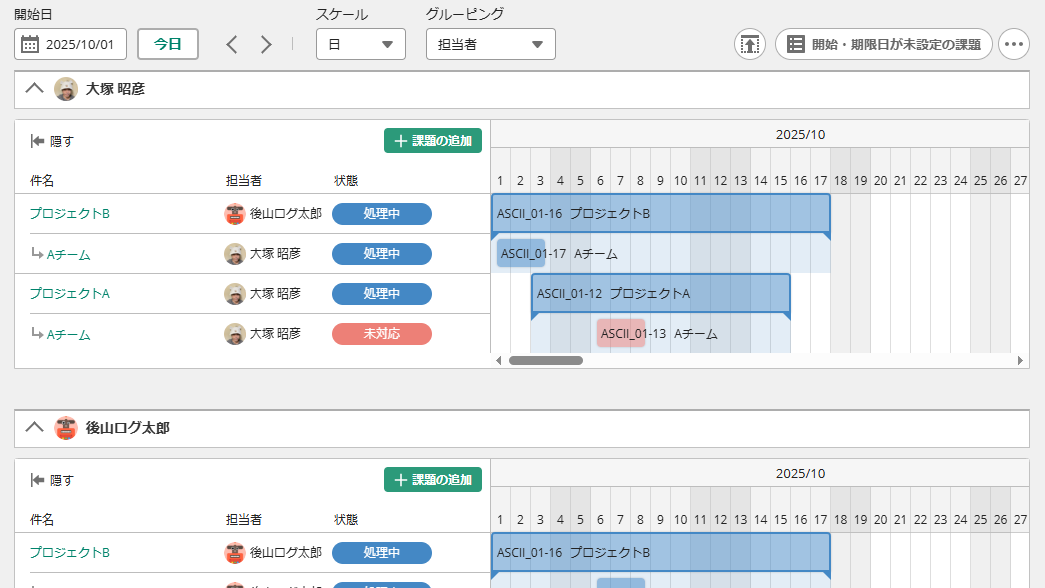Click the horizontal scrollbar thumb of the Gantt chart
Image resolution: width=1045 pixels, height=588 pixels.
click(546, 360)
